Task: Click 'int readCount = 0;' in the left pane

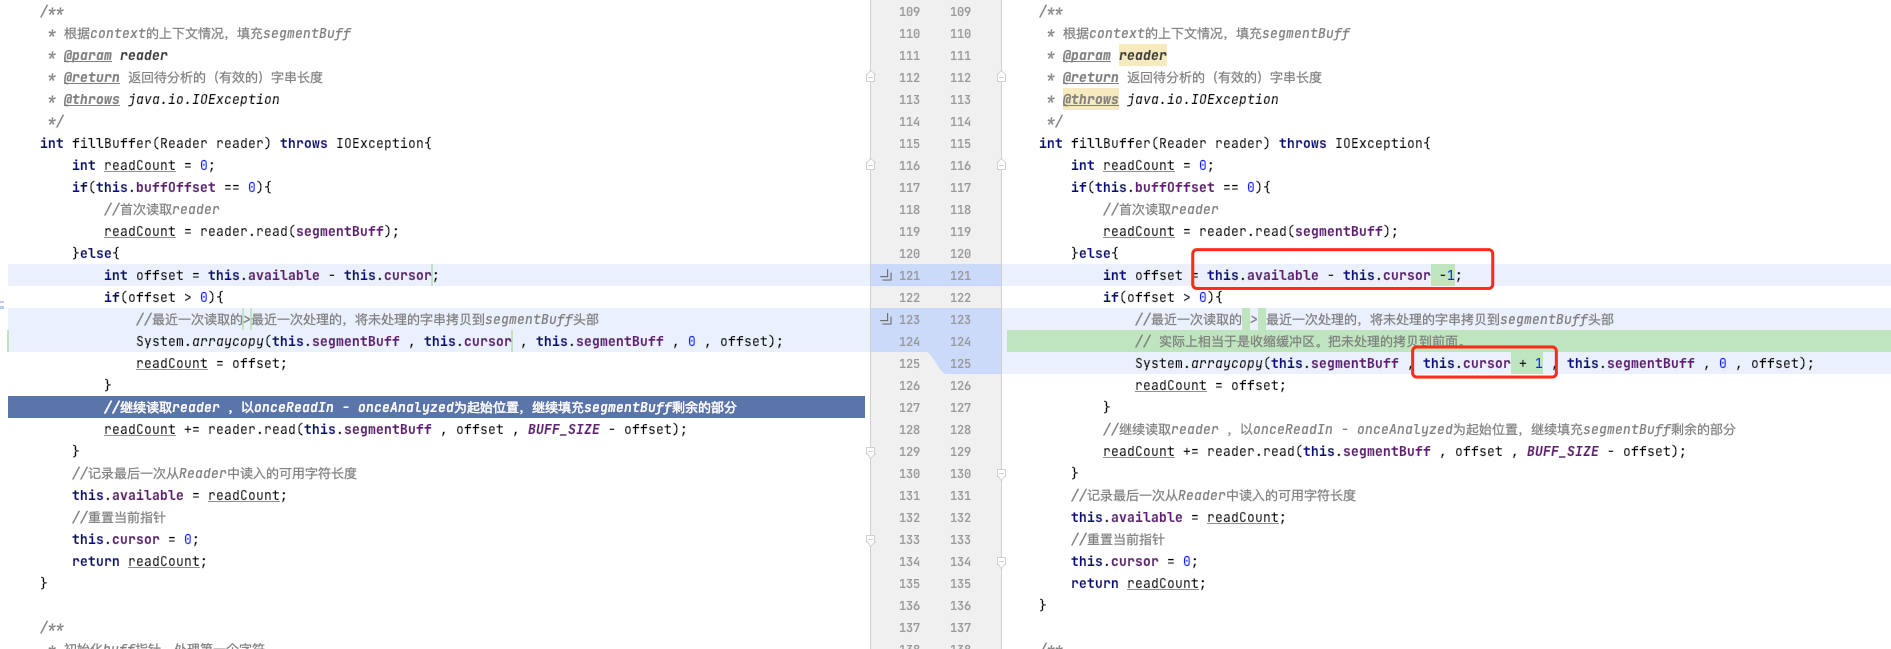Action: (144, 165)
